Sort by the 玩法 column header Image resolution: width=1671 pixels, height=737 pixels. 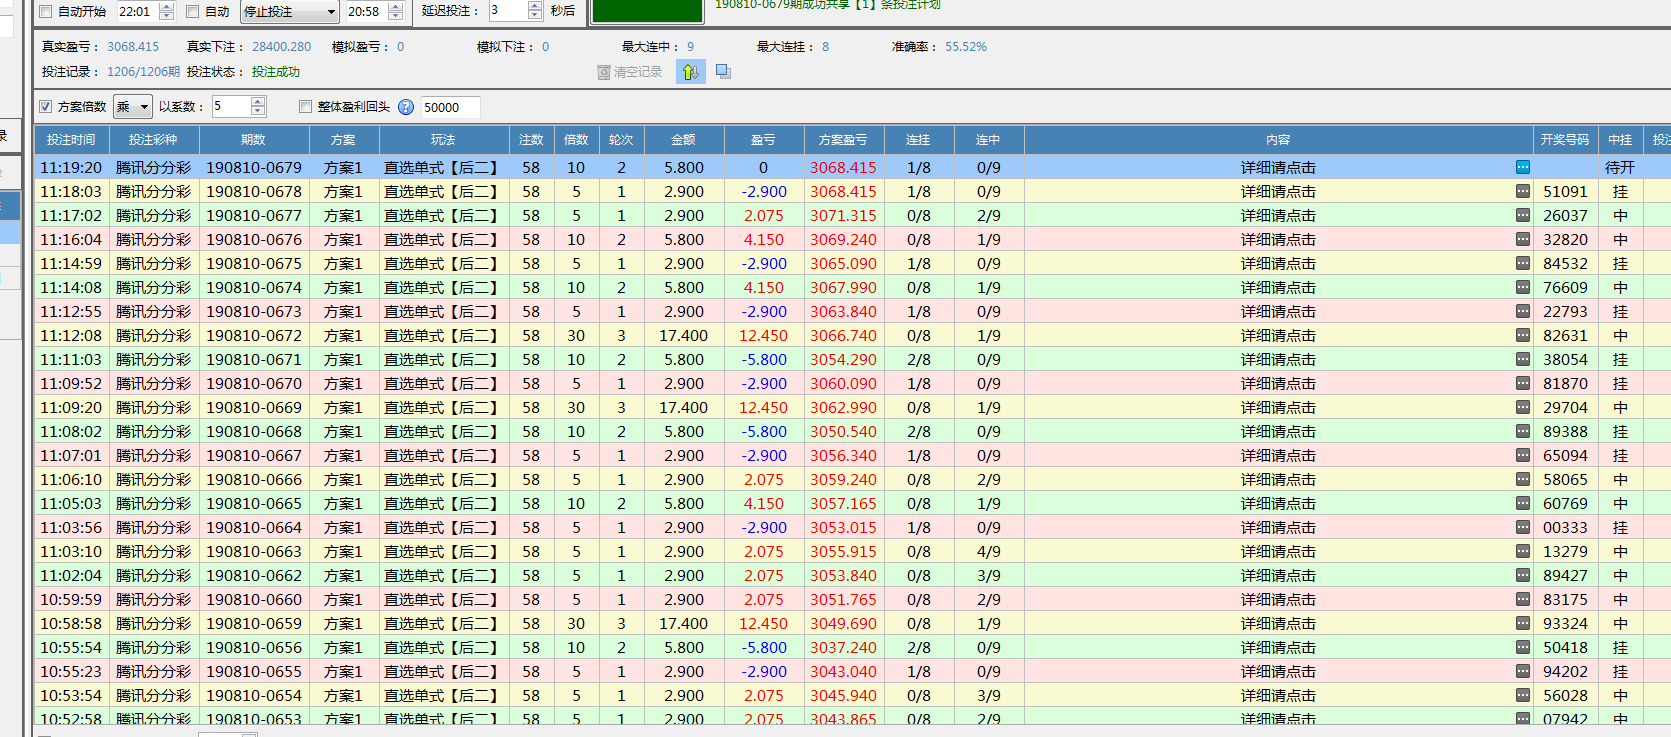pyautogui.click(x=443, y=140)
